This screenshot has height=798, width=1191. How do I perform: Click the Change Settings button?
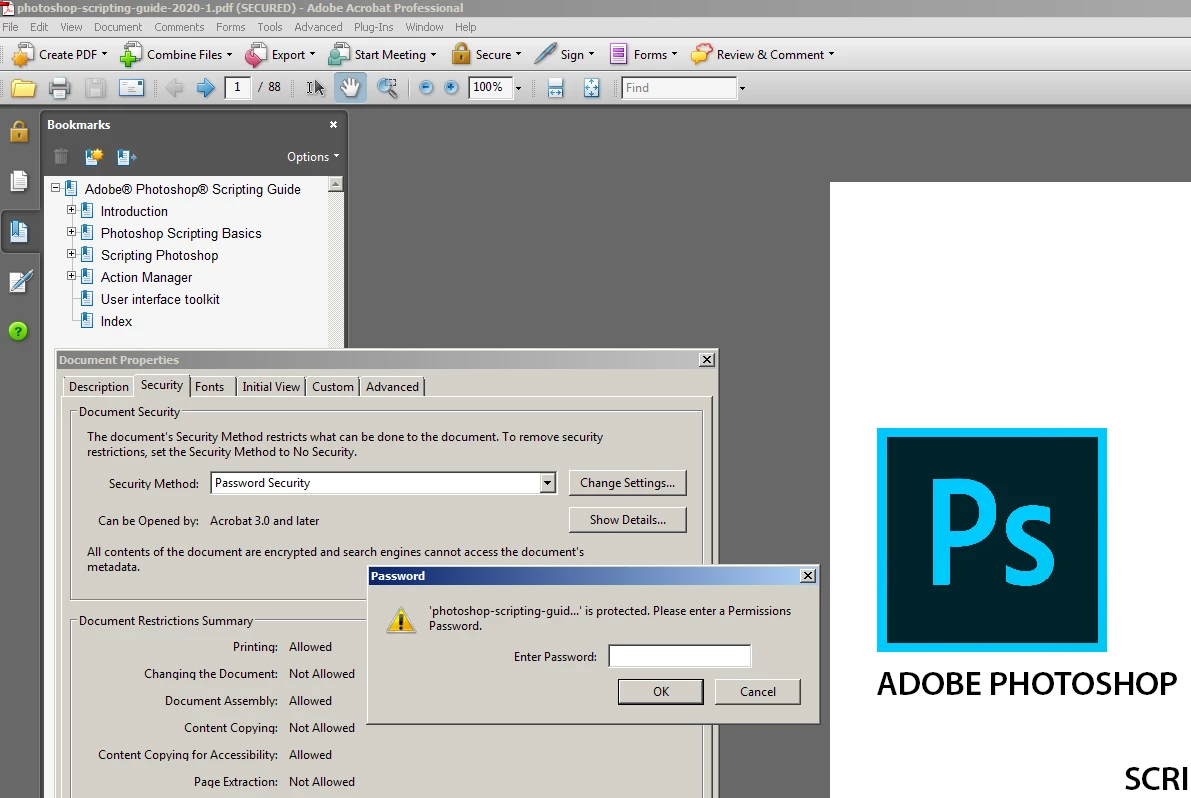tap(627, 483)
